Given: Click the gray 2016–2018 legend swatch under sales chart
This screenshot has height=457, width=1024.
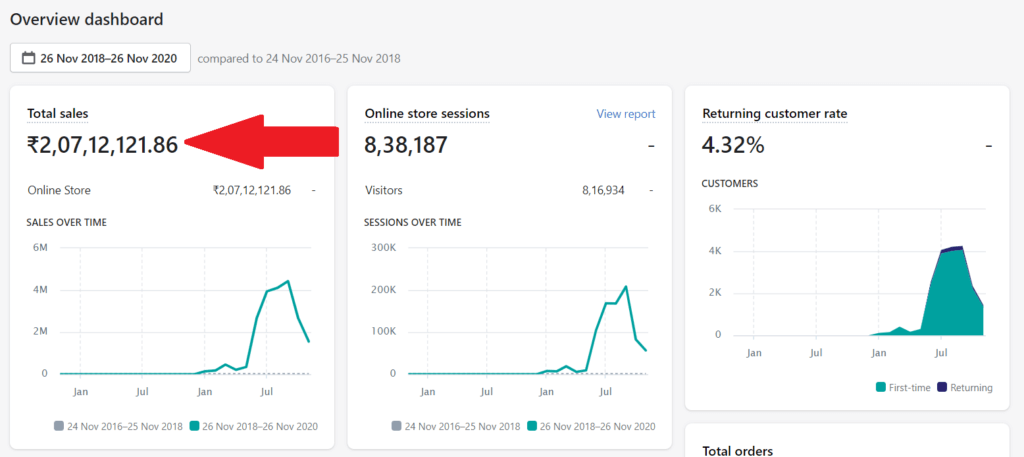Looking at the screenshot, I should pyautogui.click(x=59, y=426).
